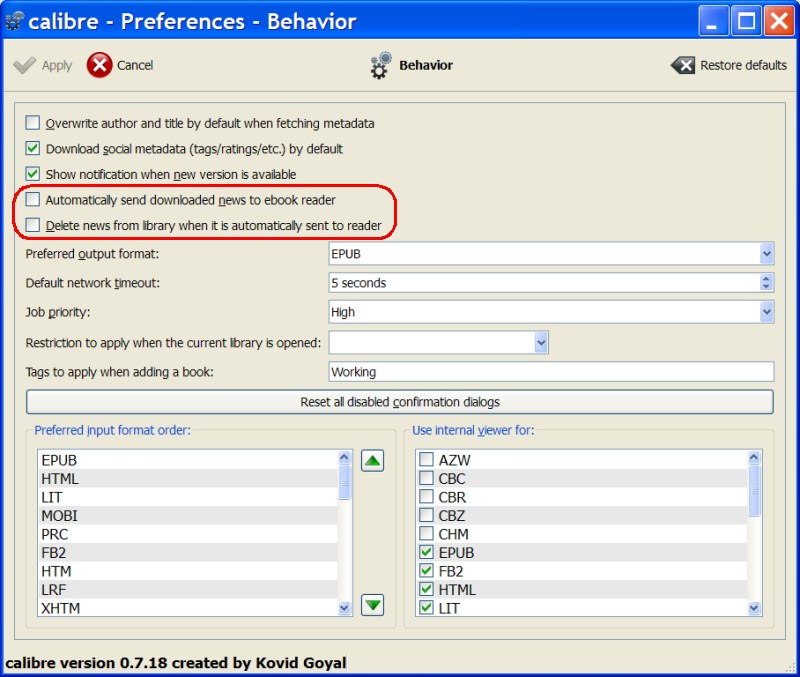
Task: Uncheck HTML in internal viewer list
Action: coord(426,589)
